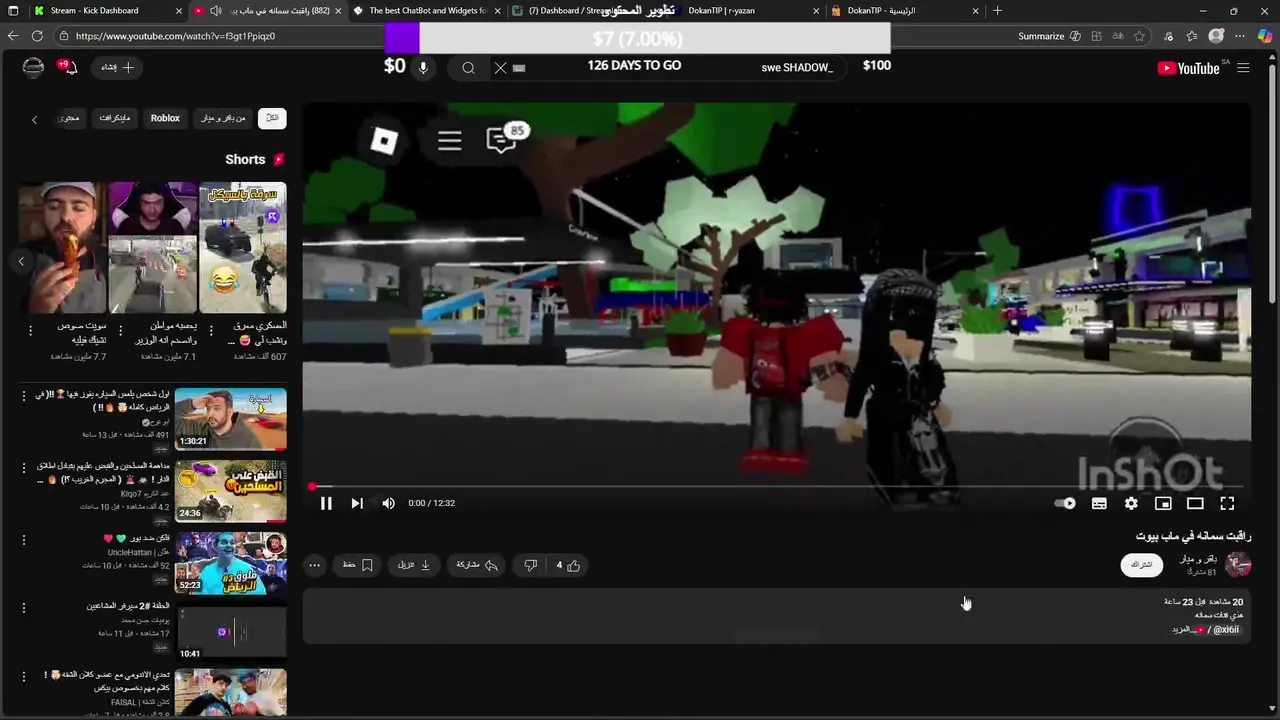Reload the page

tap(37, 36)
